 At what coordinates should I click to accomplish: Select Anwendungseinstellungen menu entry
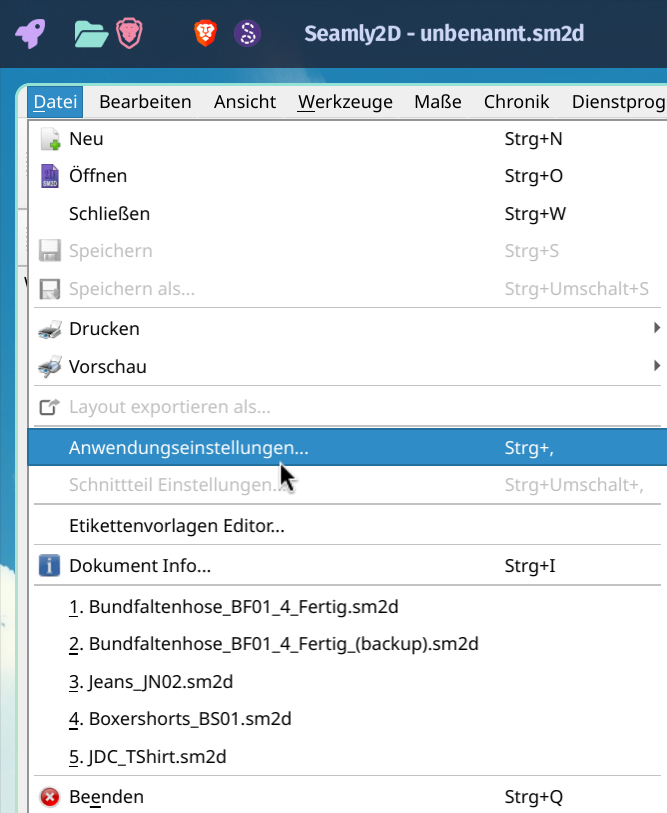(x=188, y=448)
